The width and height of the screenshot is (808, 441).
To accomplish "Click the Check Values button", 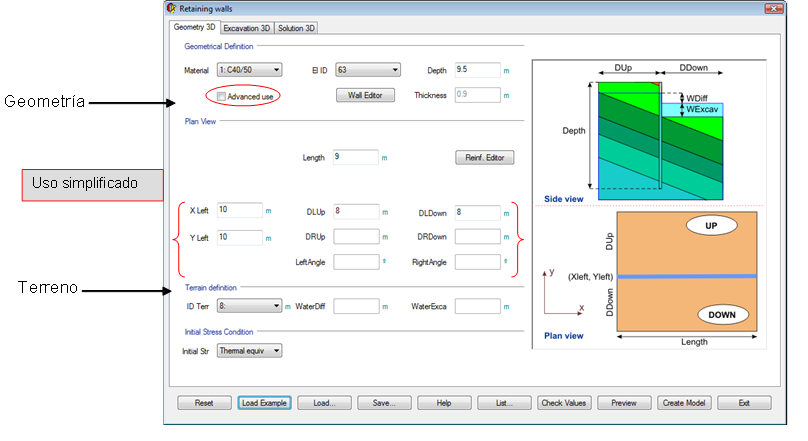I will tap(564, 403).
